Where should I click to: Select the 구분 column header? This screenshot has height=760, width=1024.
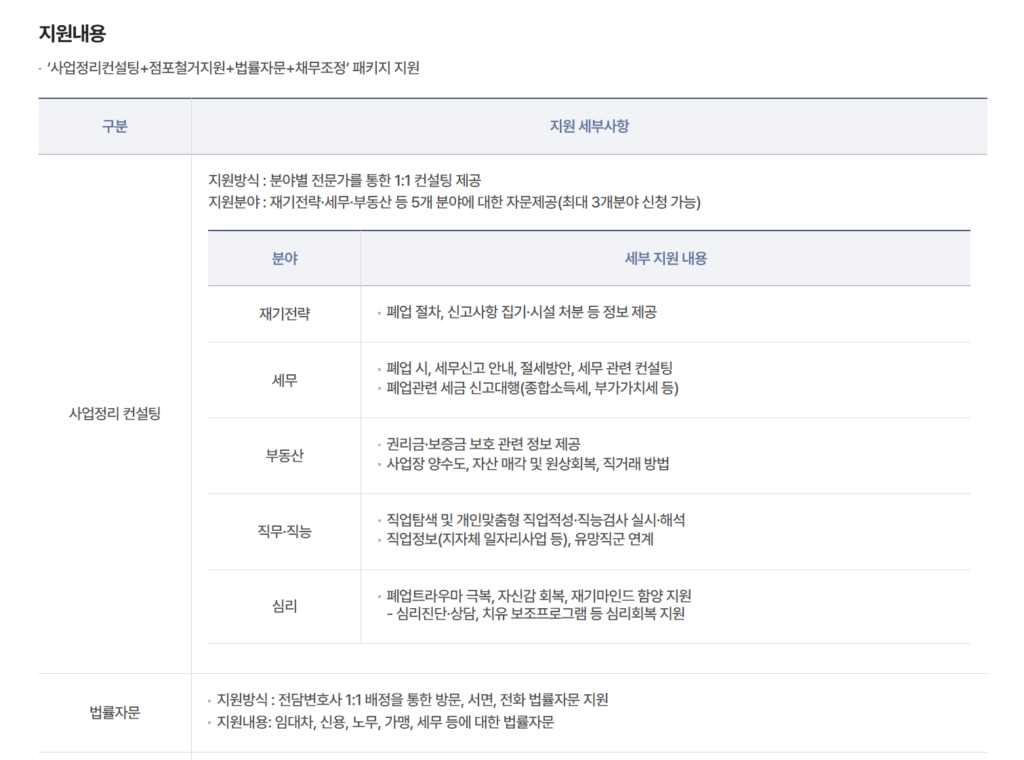(114, 126)
